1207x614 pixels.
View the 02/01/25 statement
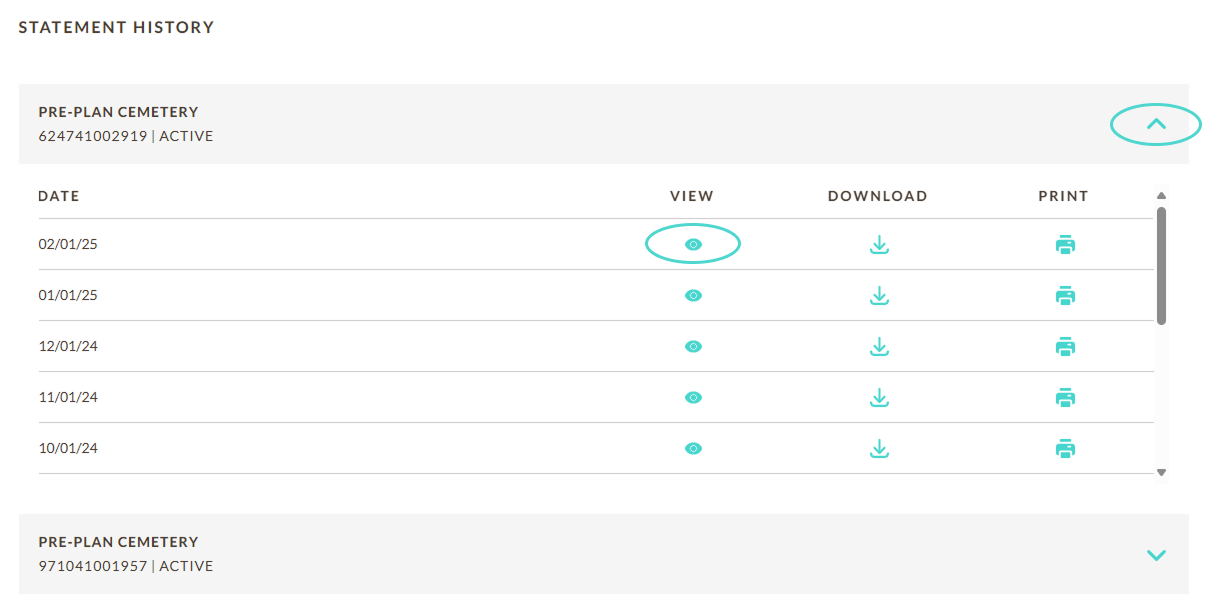693,244
